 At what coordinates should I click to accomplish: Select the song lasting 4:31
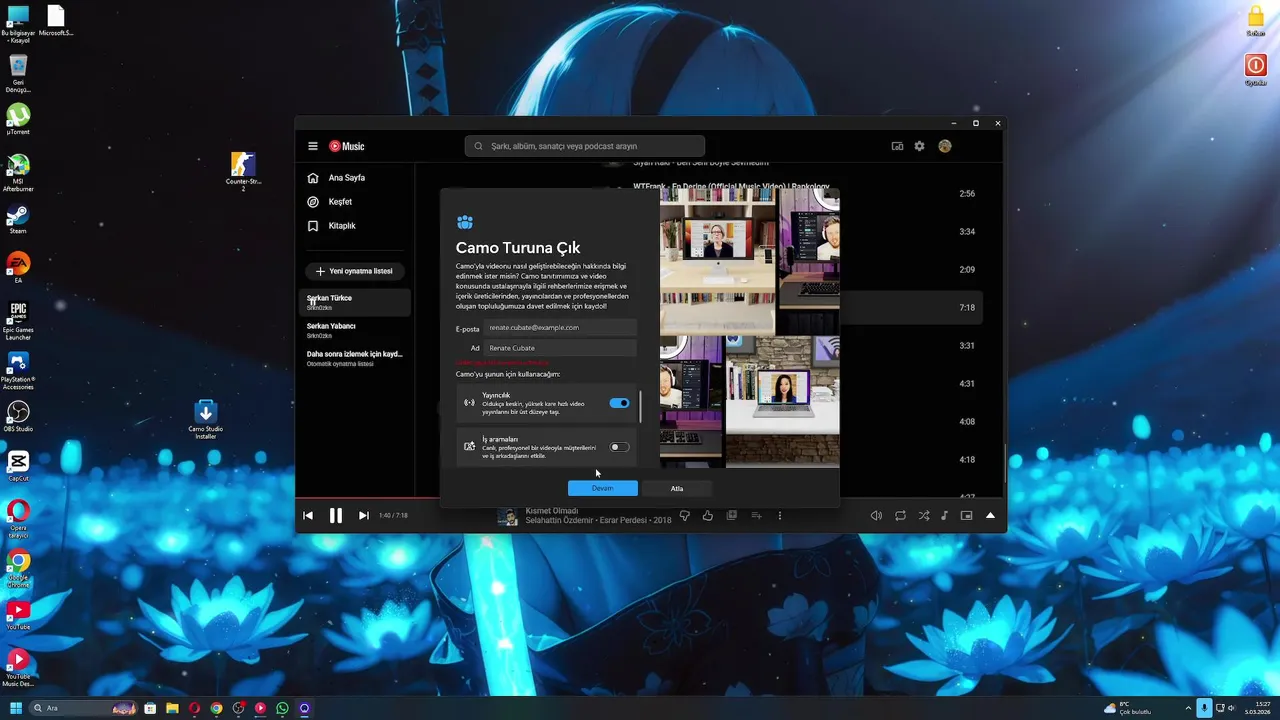(x=910, y=384)
